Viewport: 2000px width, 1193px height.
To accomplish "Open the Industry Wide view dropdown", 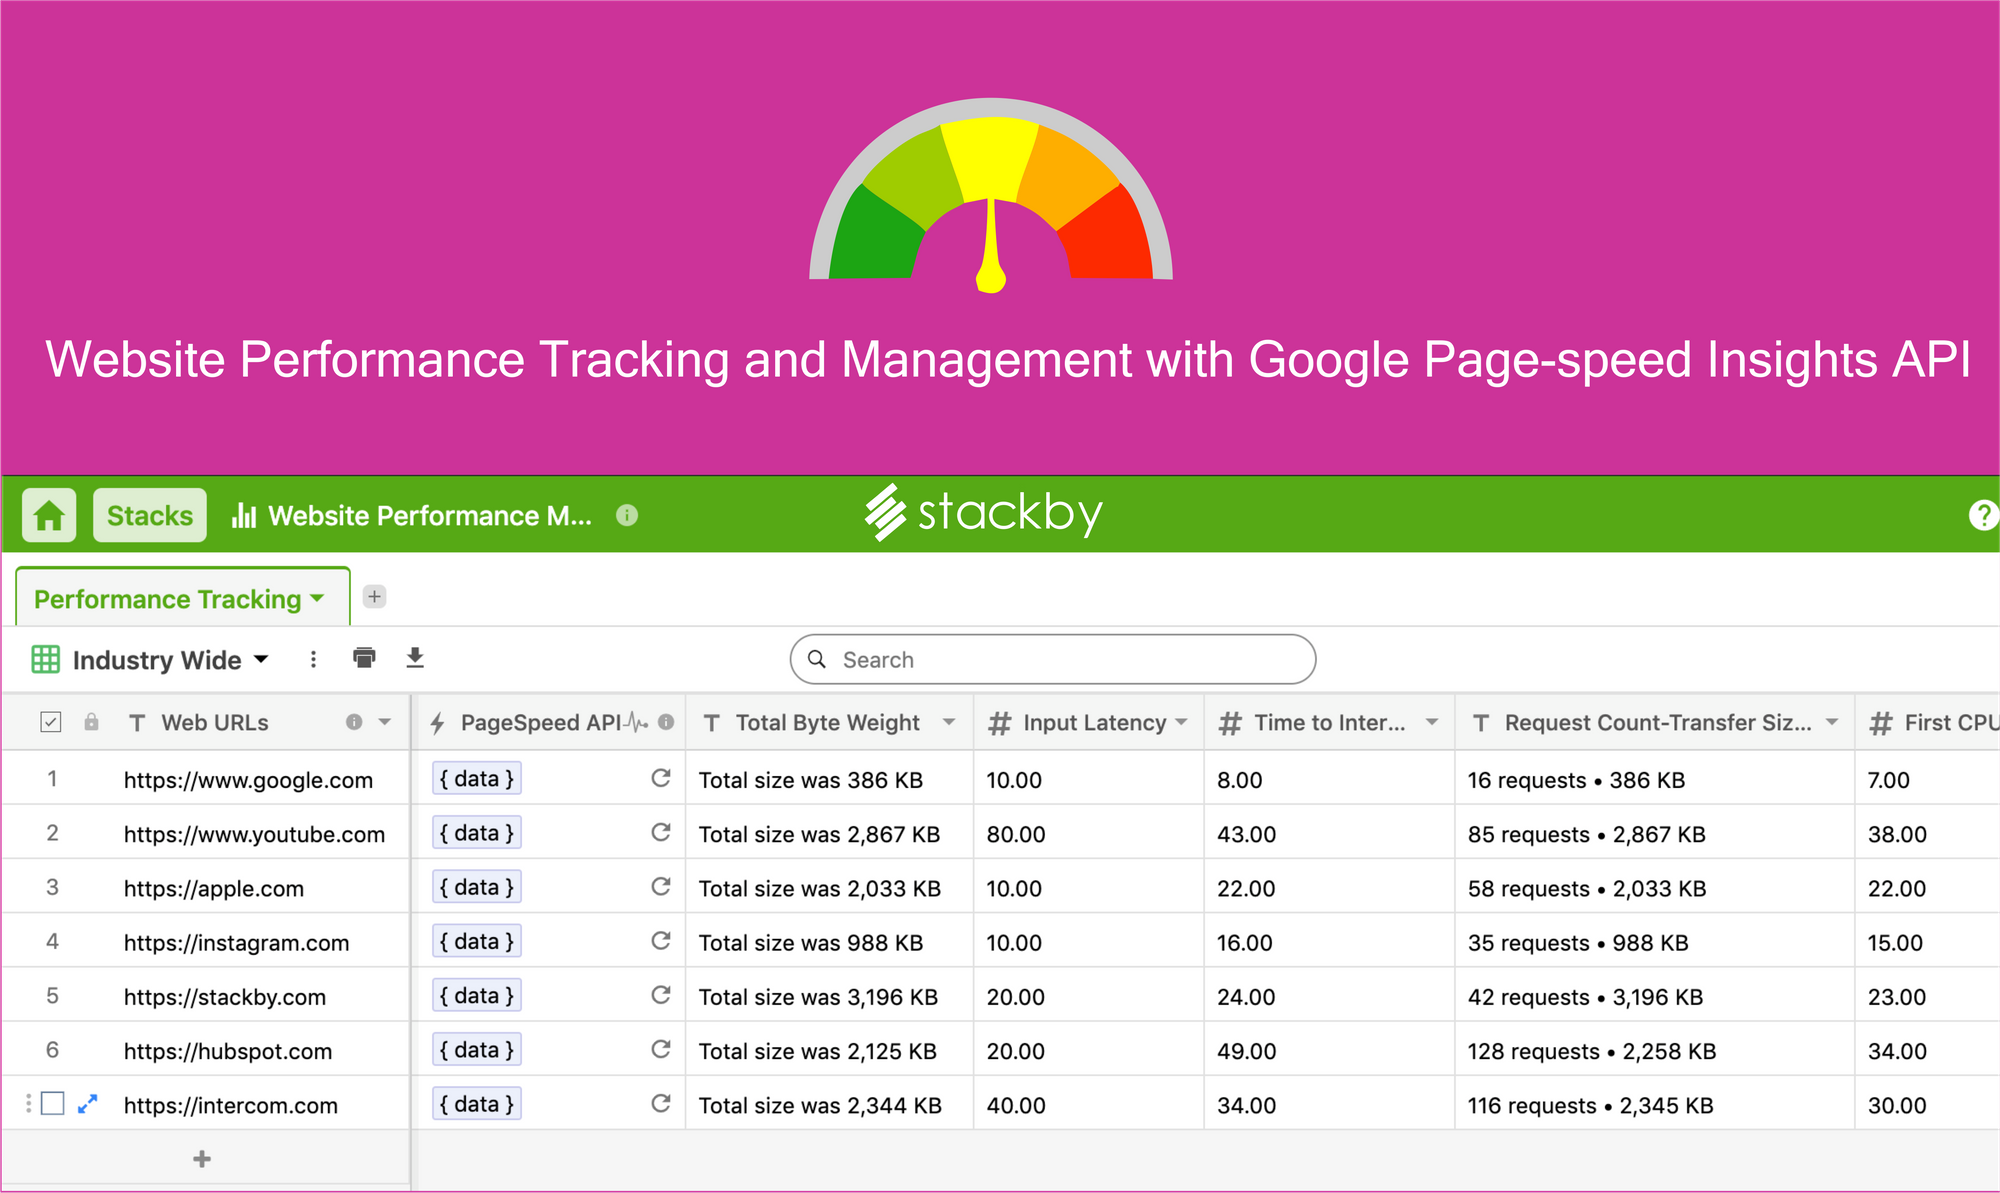I will point(260,659).
